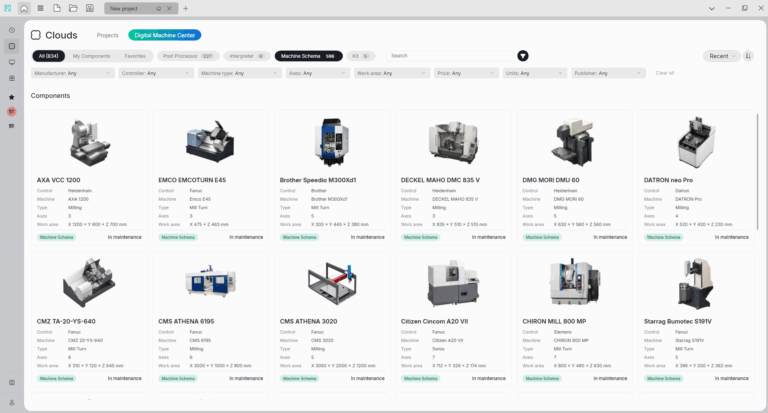Click Machine Schema tag on AXA VCC 1200 card
The width and height of the screenshot is (768, 413).
tap(56, 237)
